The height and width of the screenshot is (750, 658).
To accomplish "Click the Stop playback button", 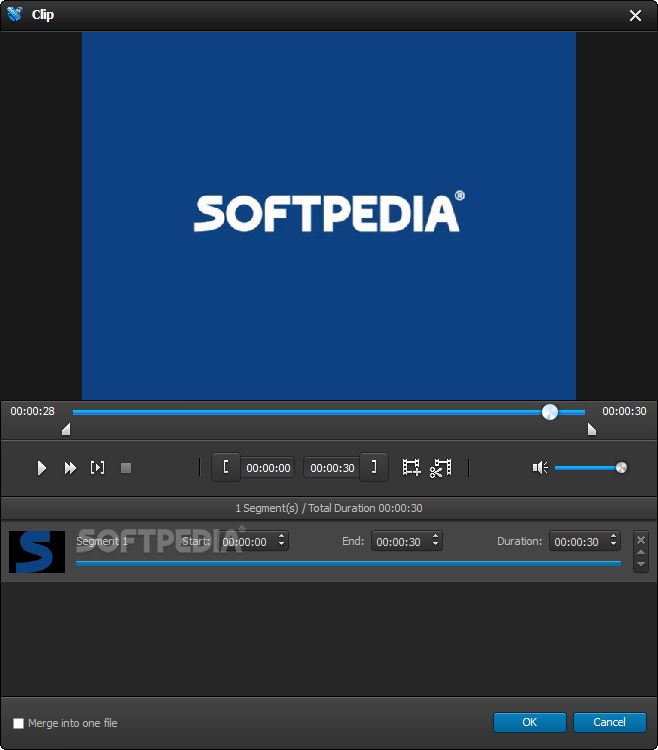I will [126, 468].
